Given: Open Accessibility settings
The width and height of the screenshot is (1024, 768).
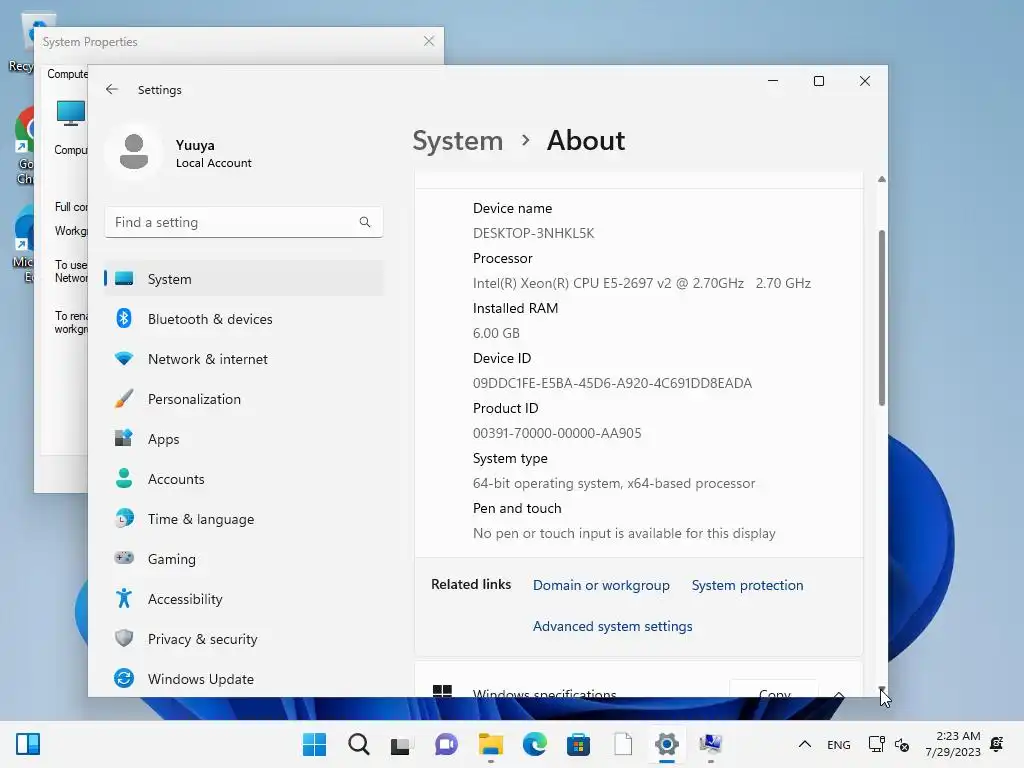Looking at the screenshot, I should (x=243, y=599).
